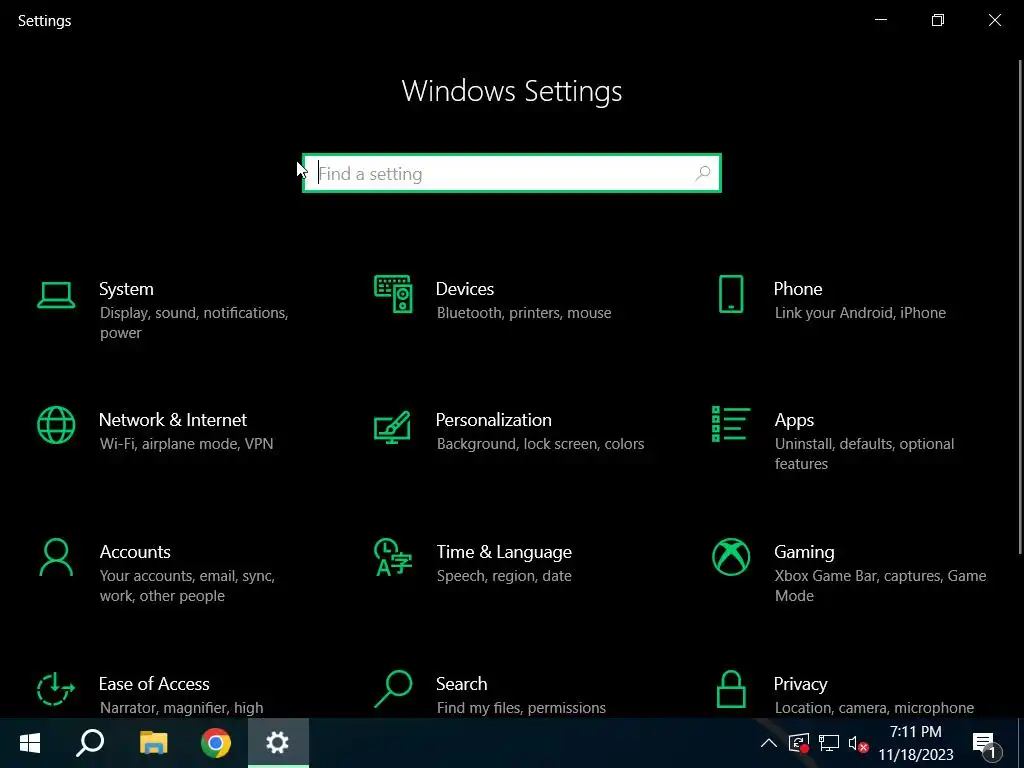Open the sync update tray icon
The width and height of the screenshot is (1024, 768).
coord(799,743)
